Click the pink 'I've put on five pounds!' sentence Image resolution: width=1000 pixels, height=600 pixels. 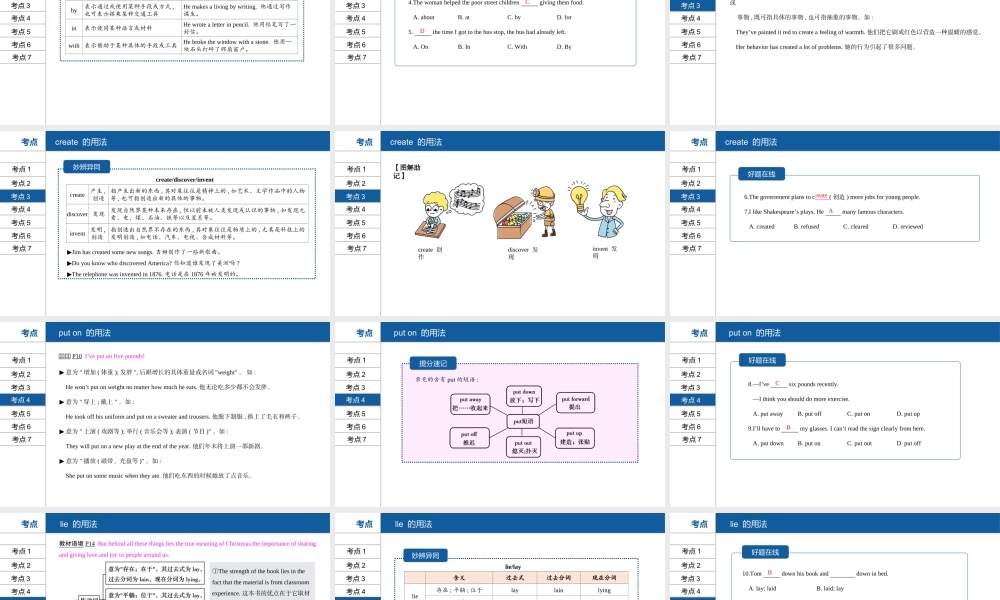(115, 356)
